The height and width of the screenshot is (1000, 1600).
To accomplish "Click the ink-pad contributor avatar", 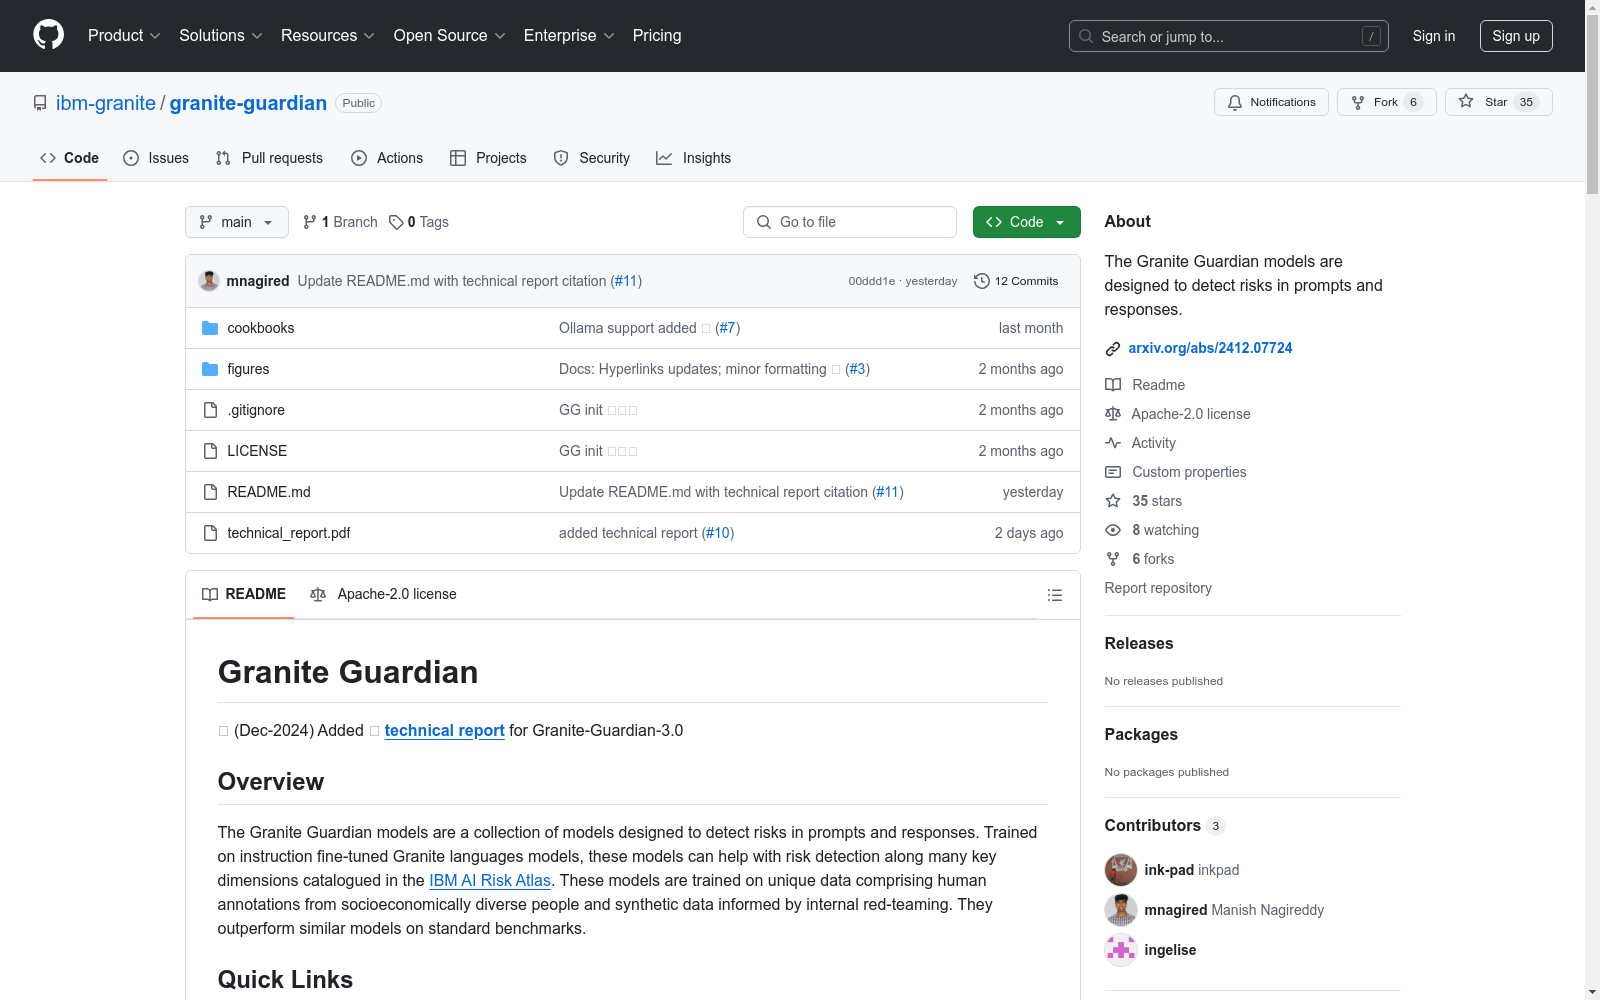I will (1121, 870).
